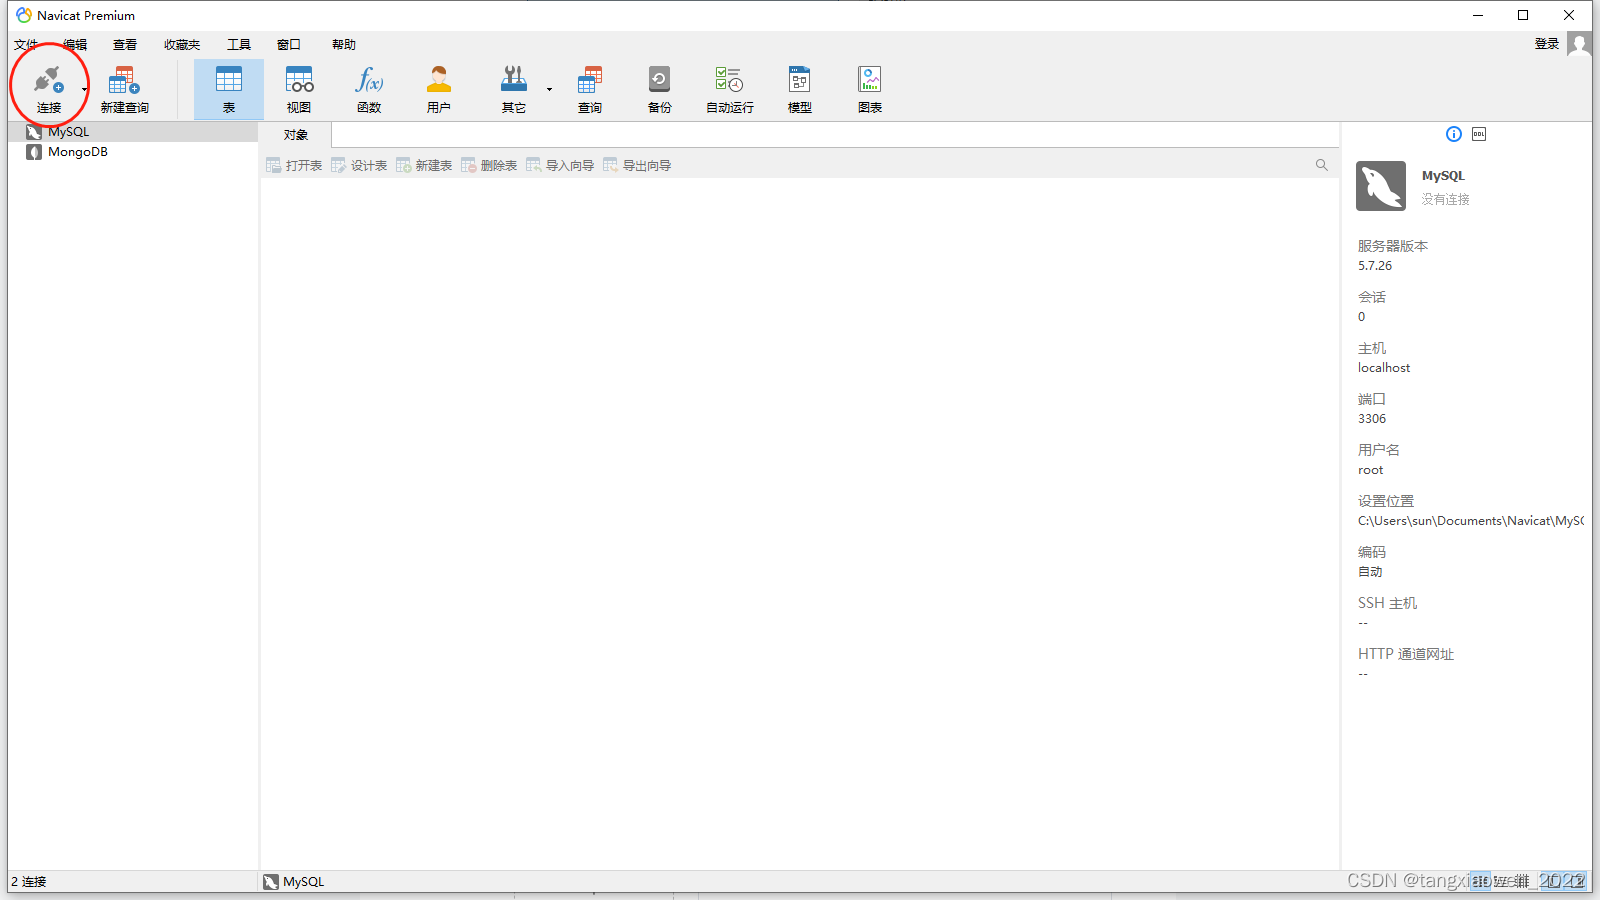This screenshot has height=900, width=1600.
Task: Click the 编码 value 自动
Action: pyautogui.click(x=1370, y=572)
